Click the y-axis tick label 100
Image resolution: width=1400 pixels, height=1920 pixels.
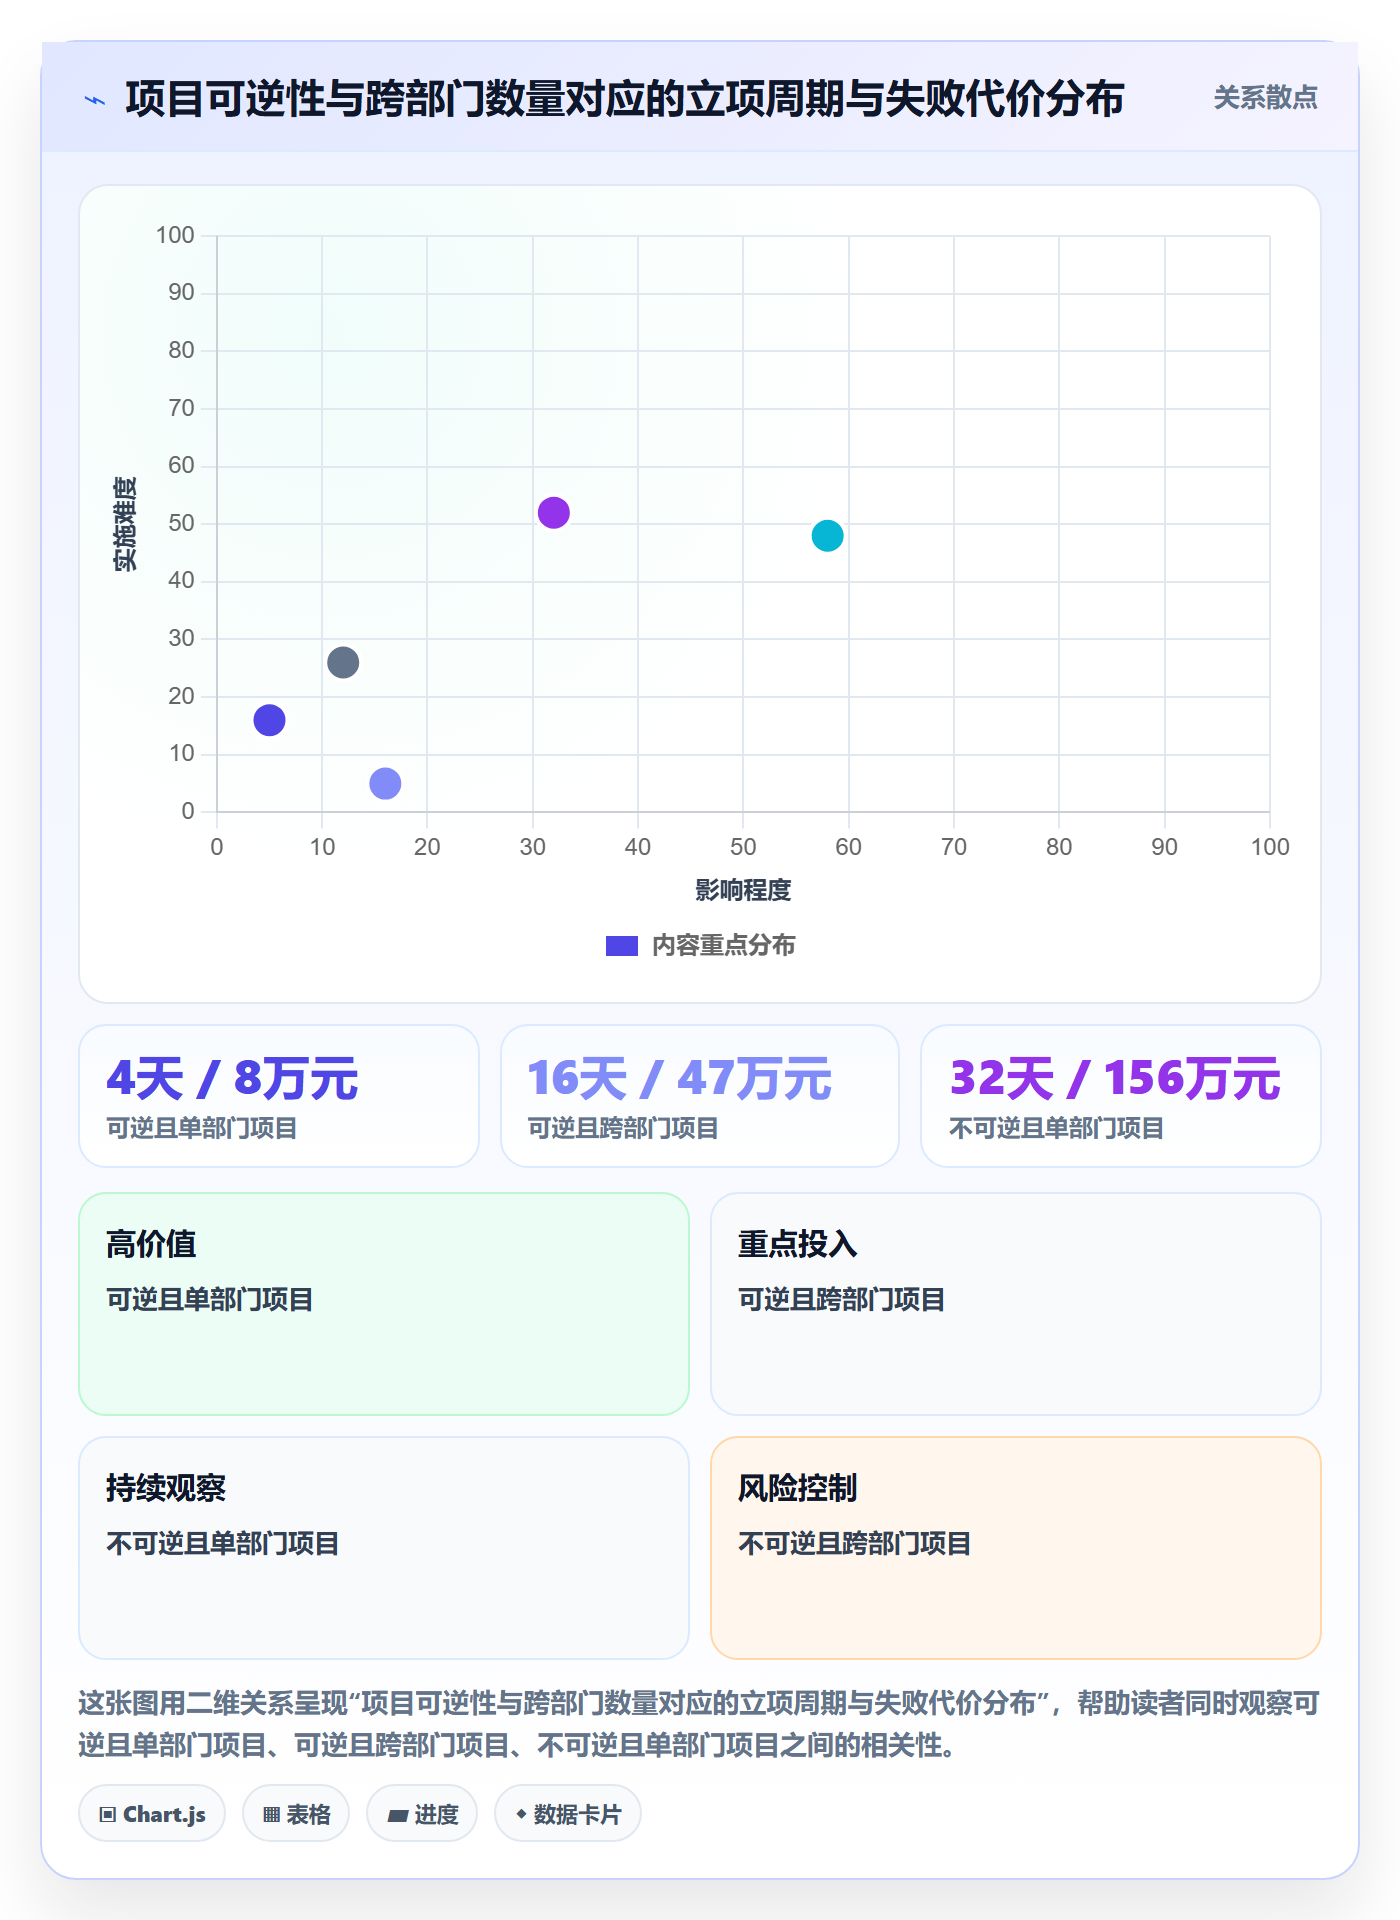tap(175, 235)
